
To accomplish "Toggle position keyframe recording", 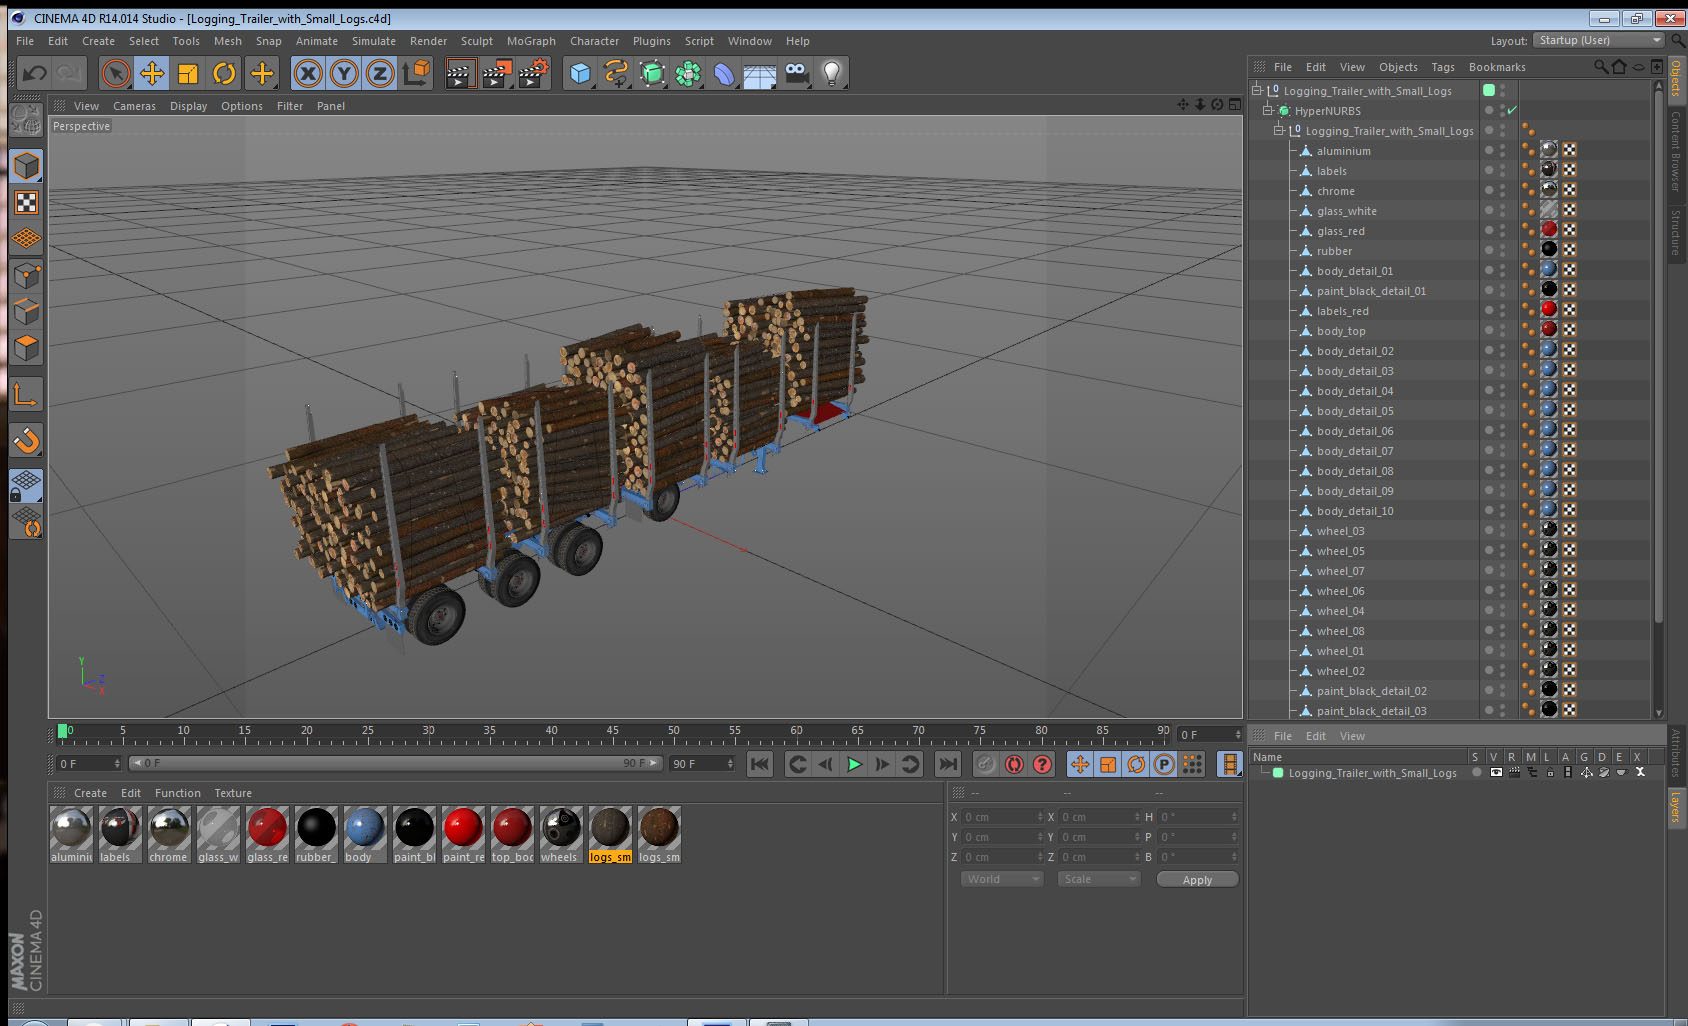I will pyautogui.click(x=1080, y=764).
